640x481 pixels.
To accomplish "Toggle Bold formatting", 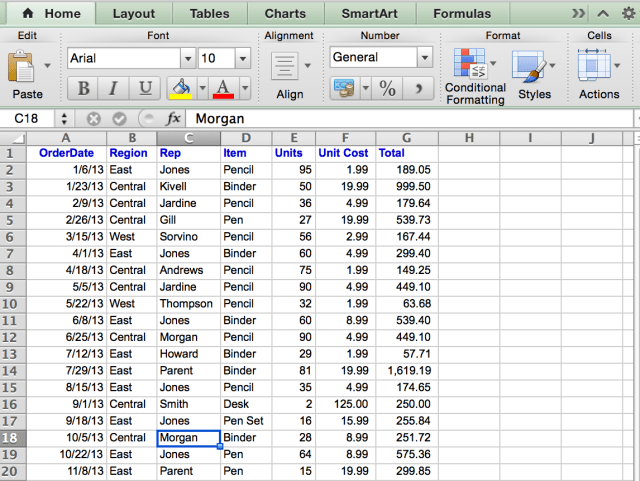I will point(84,88).
